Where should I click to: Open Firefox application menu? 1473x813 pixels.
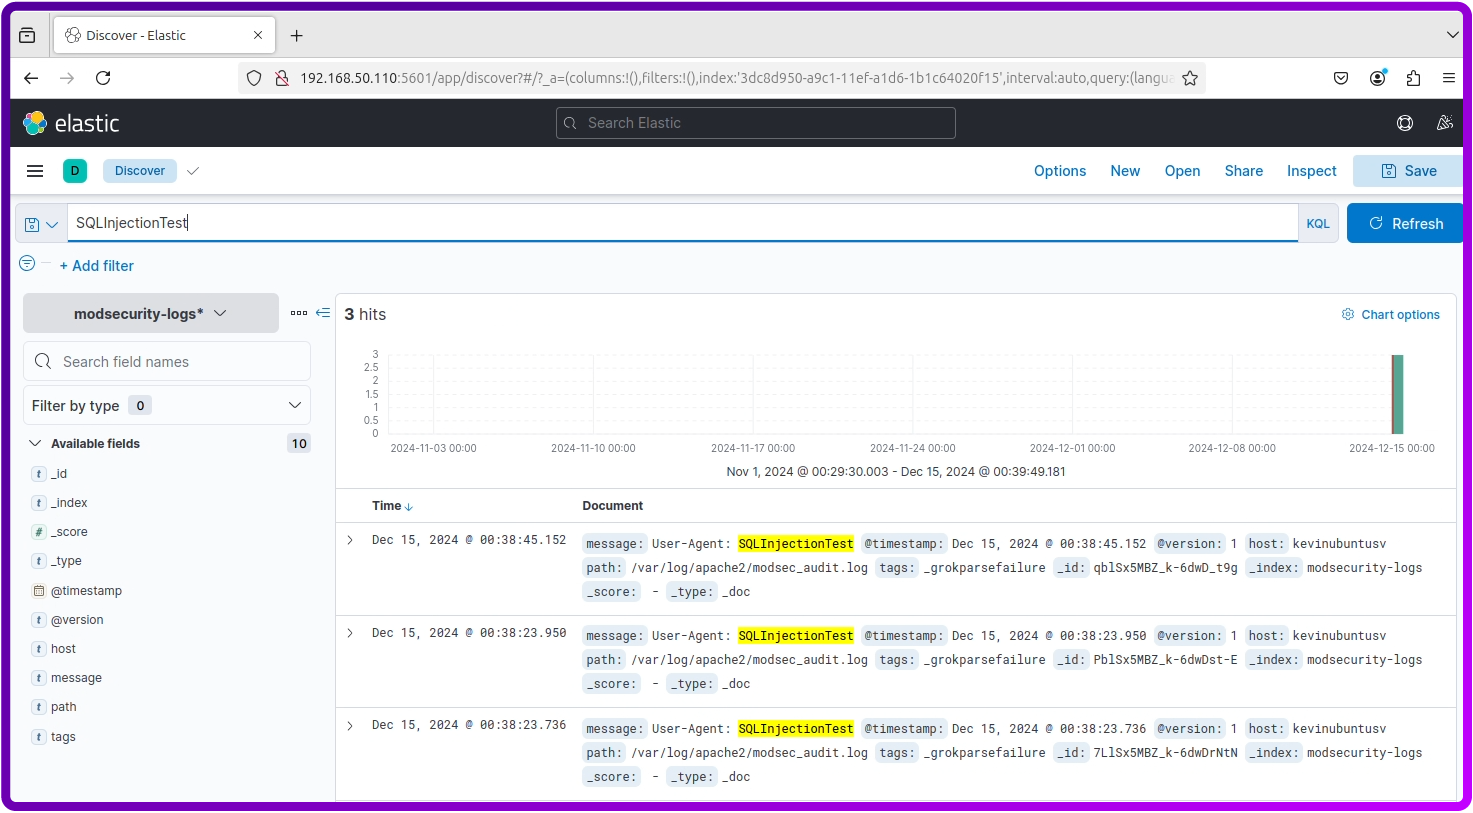coord(1448,78)
